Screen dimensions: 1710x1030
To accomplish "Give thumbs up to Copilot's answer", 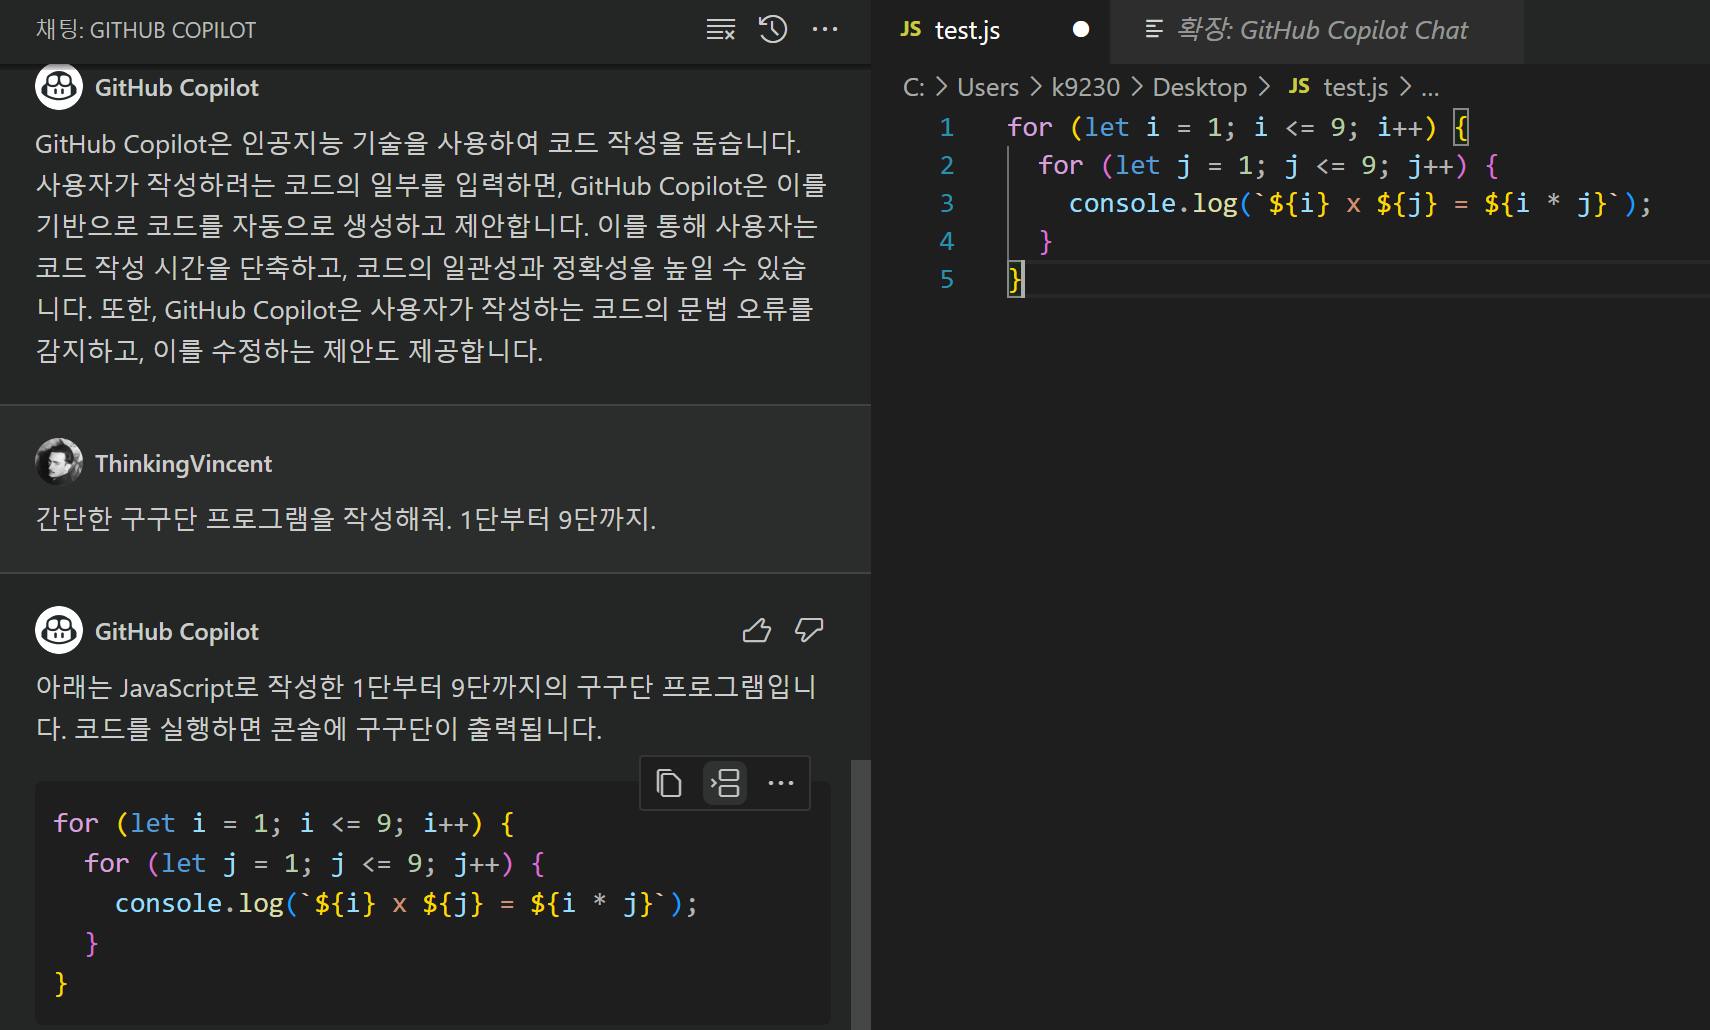I will (x=757, y=630).
